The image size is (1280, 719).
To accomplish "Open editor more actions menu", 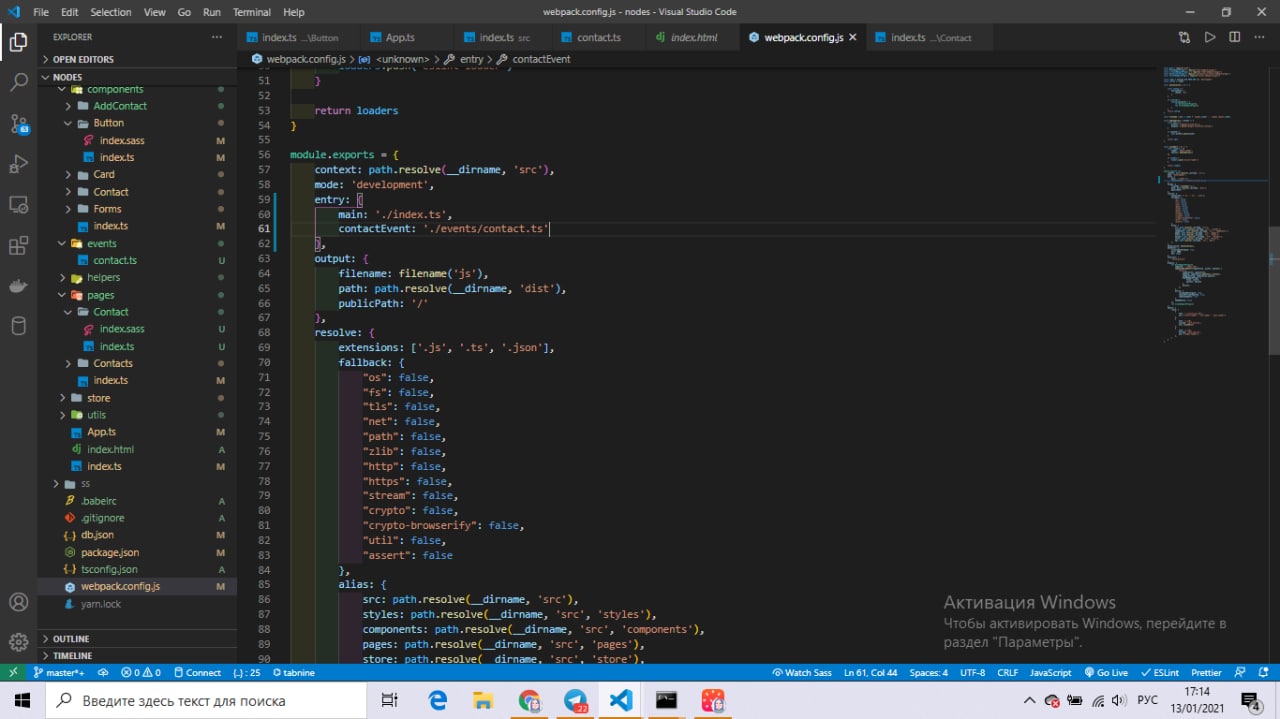I will (1260, 37).
